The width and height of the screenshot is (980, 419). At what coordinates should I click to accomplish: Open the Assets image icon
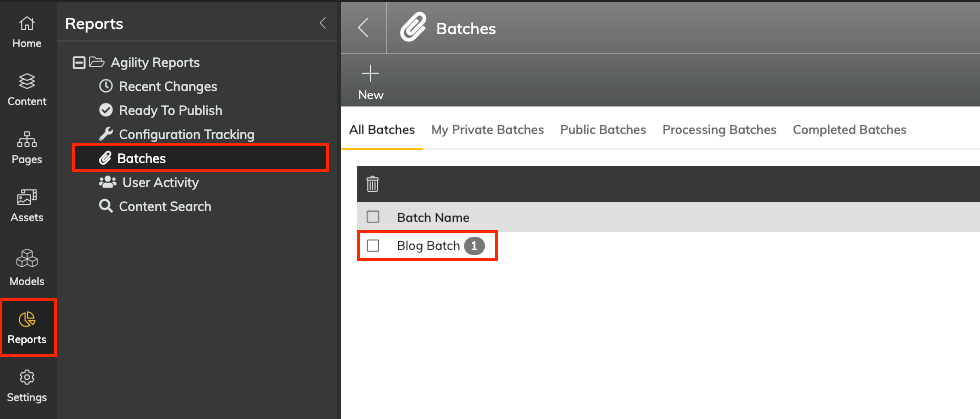(27, 198)
